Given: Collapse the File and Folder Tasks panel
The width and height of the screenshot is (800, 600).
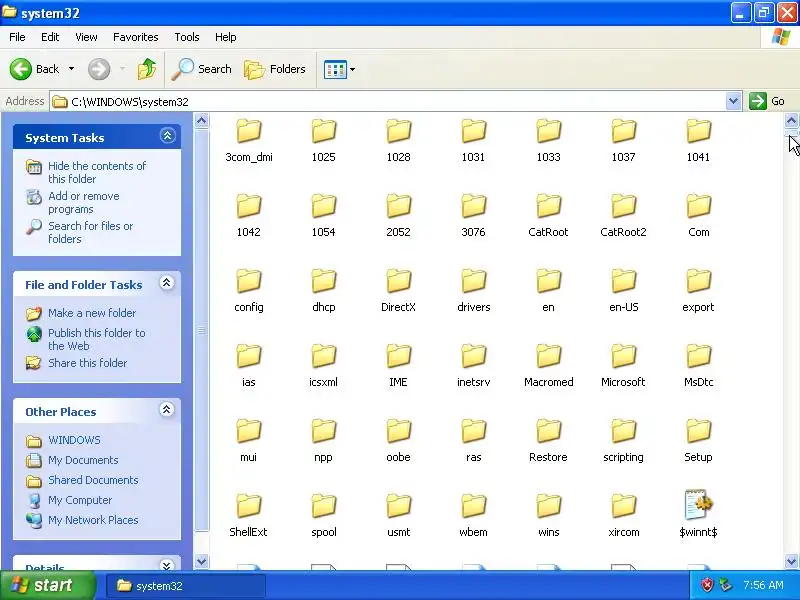Looking at the screenshot, I should (x=167, y=283).
